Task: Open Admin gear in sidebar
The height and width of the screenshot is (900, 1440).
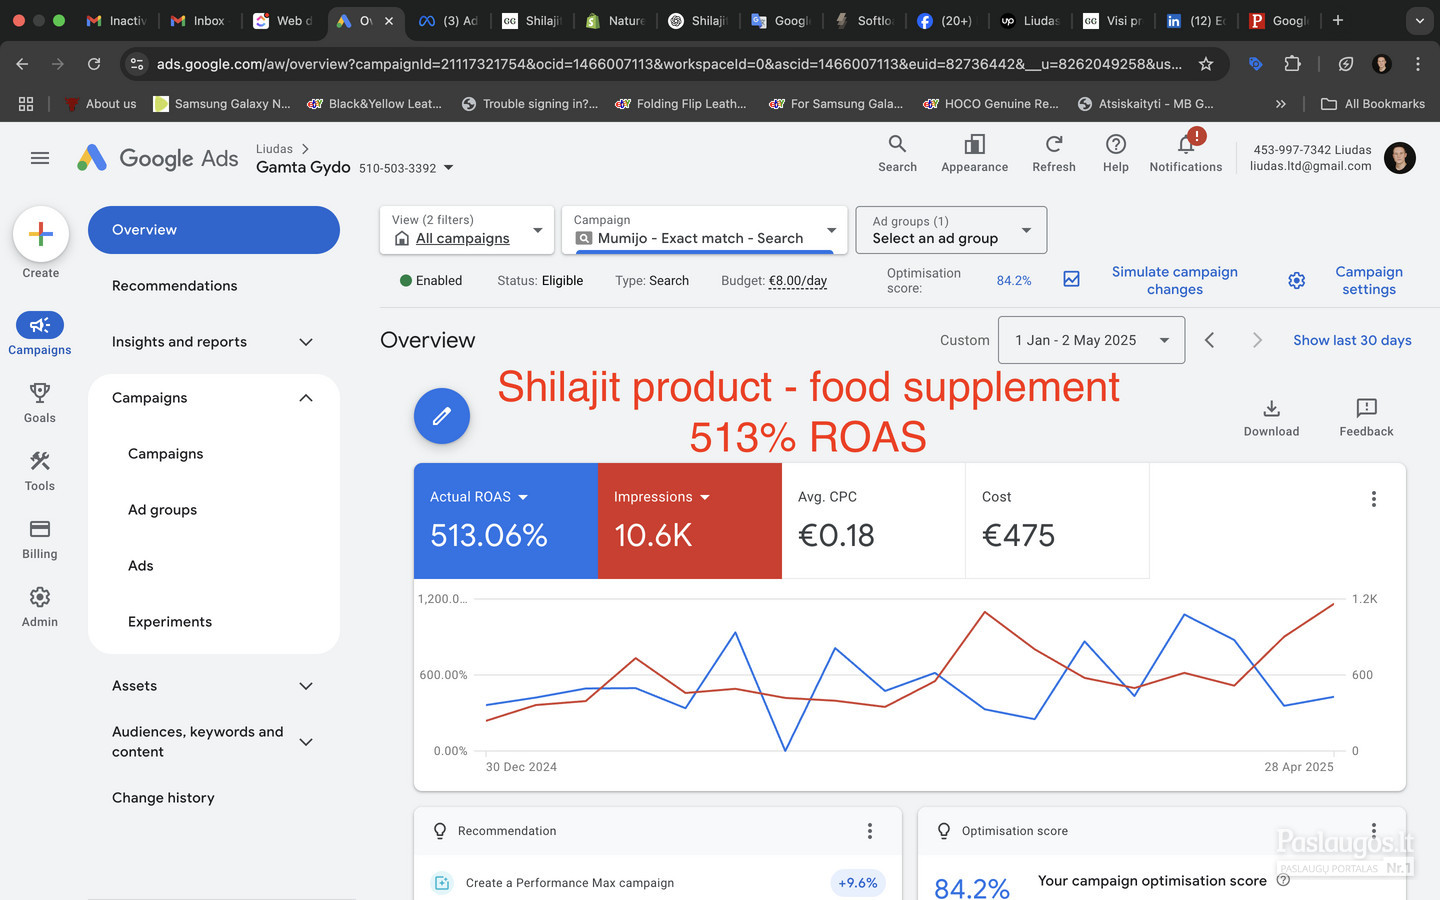Action: click(40, 597)
